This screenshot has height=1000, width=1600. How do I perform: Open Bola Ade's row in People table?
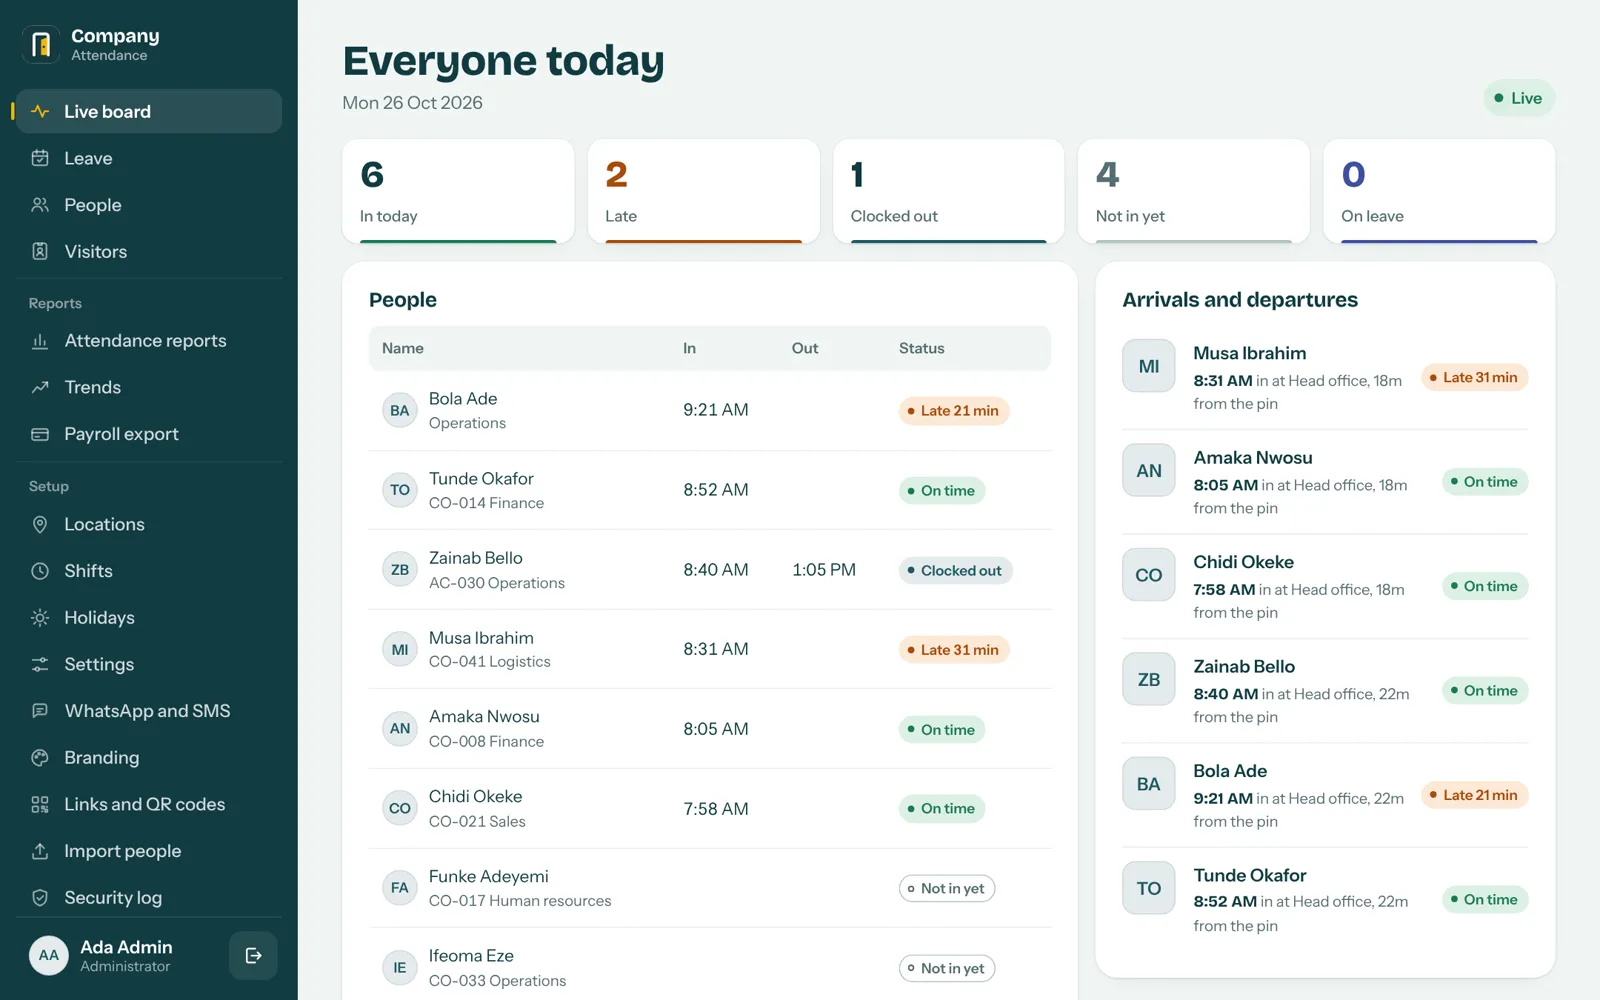click(x=710, y=411)
